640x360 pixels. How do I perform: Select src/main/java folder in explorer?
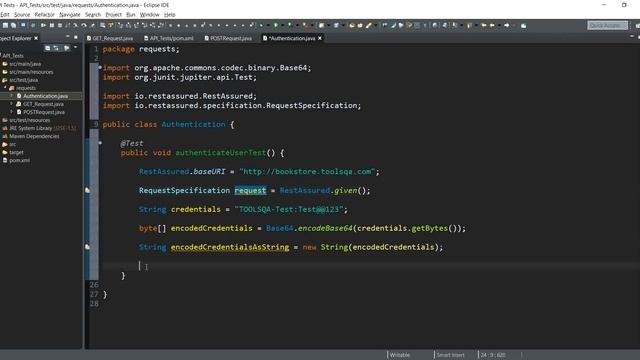click(x=25, y=64)
